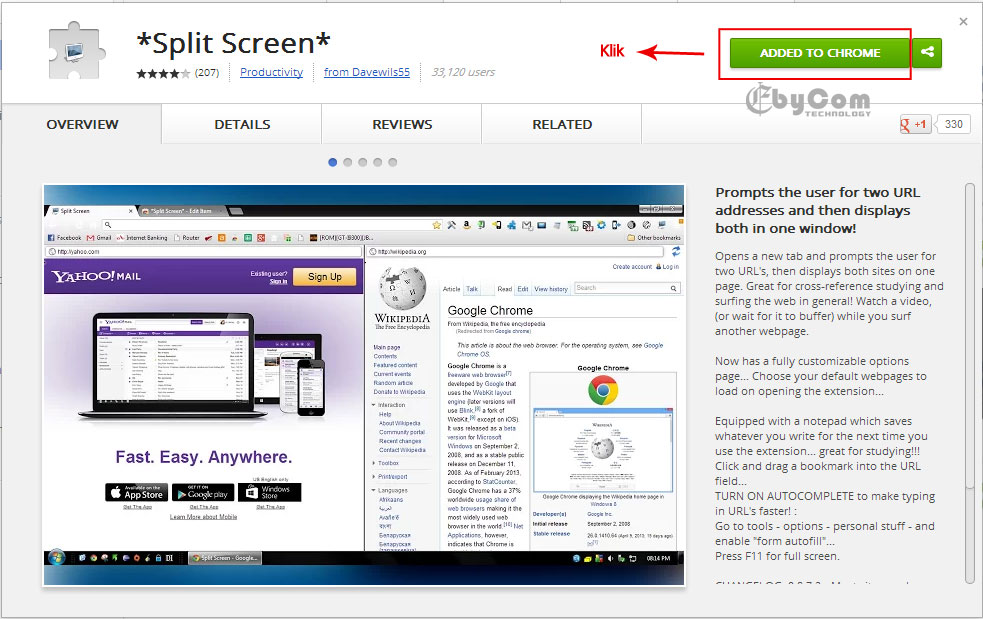The height and width of the screenshot is (619, 983).
Task: Open the Productivity category link
Action: 271,72
